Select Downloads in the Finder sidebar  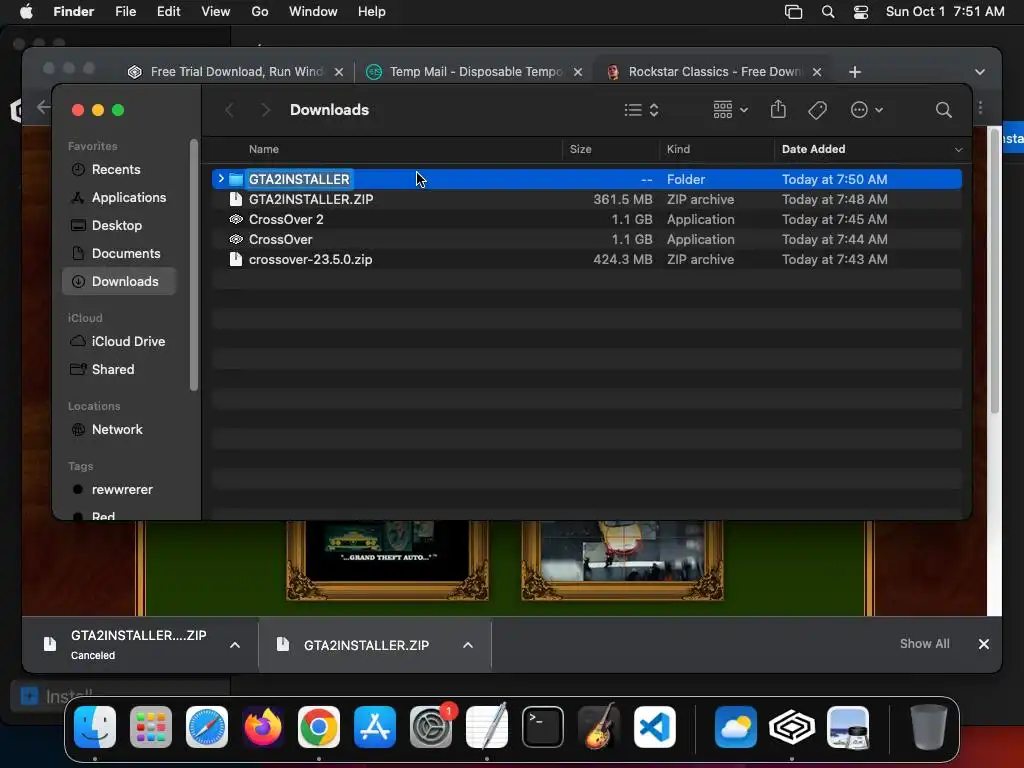pos(119,281)
